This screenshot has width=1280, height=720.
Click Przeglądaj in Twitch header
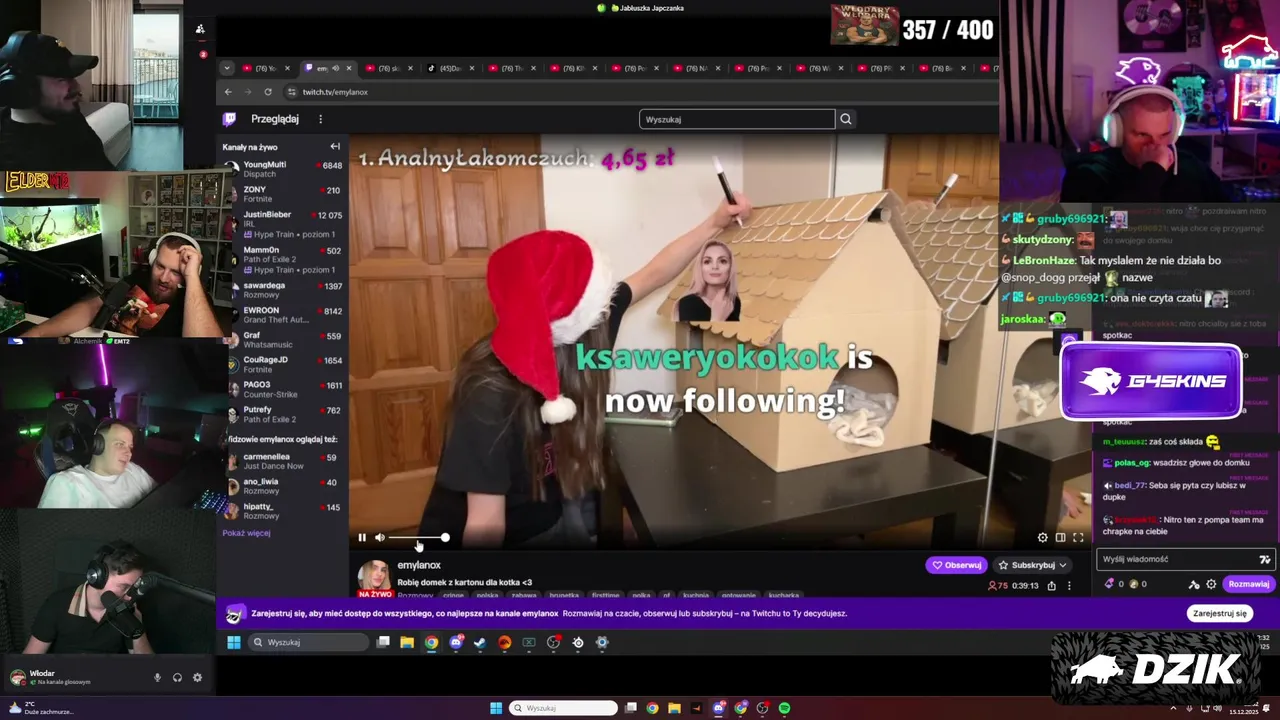[x=275, y=119]
